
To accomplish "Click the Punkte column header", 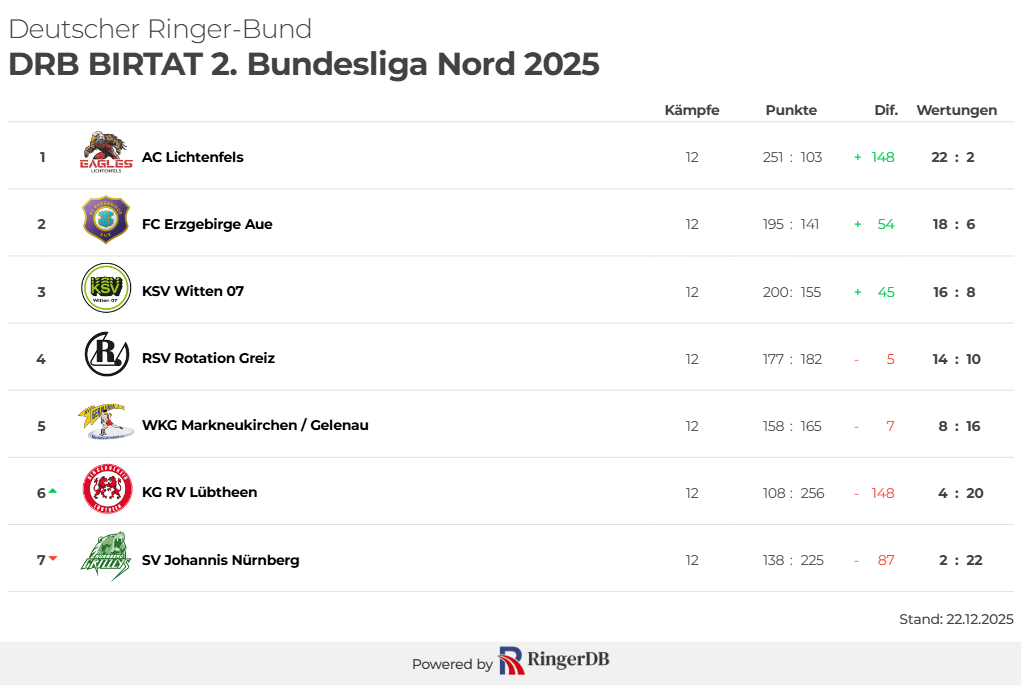I will (791, 110).
